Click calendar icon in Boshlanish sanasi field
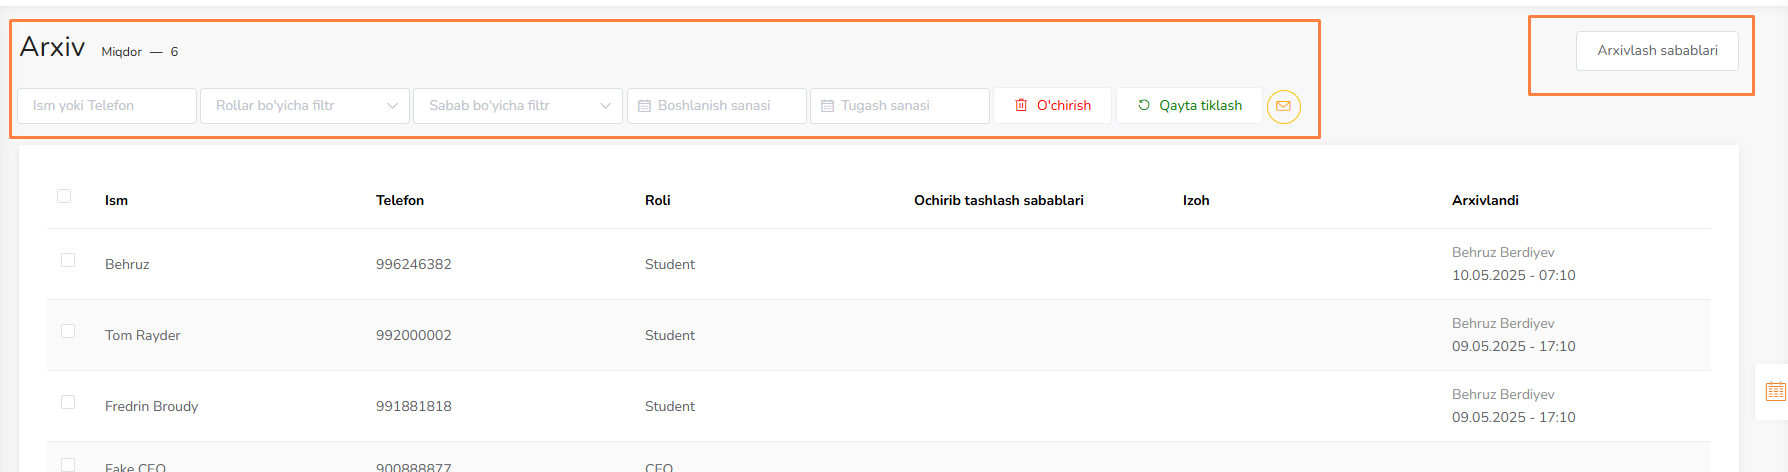The image size is (1788, 472). click(644, 106)
